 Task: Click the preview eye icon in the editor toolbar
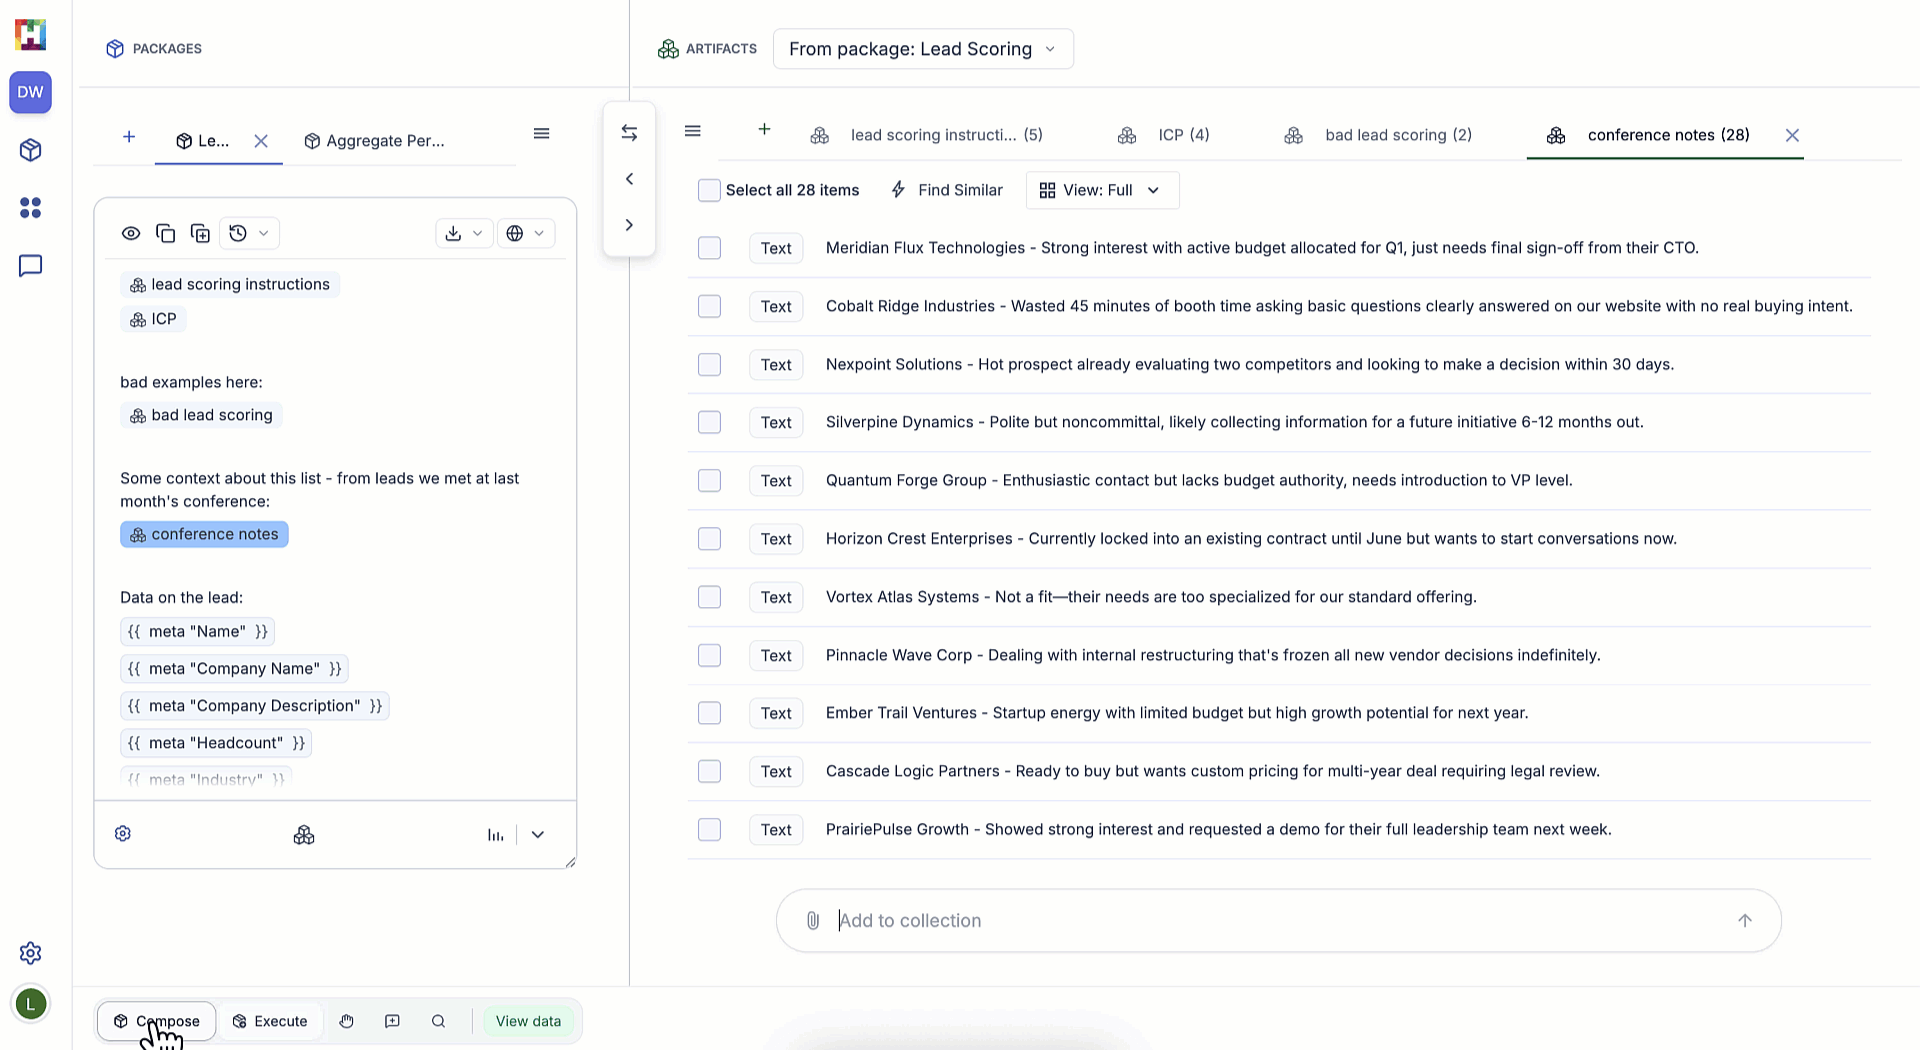131,233
